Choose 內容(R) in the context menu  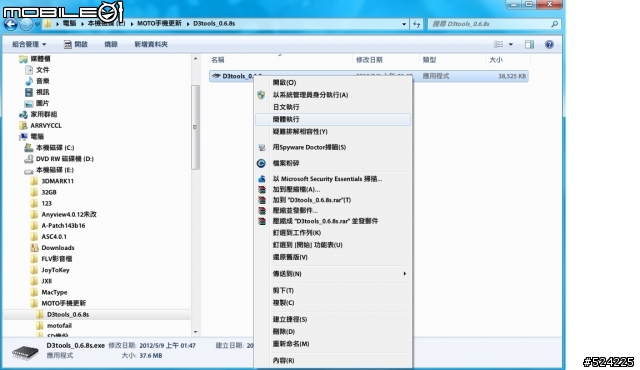tap(333, 360)
